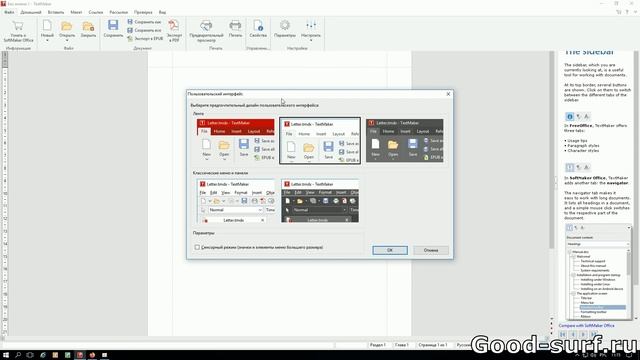Image resolution: width=640 pixels, height=360 pixels.
Task: Switch to the Ссылки ribbon tab
Action: point(96,12)
